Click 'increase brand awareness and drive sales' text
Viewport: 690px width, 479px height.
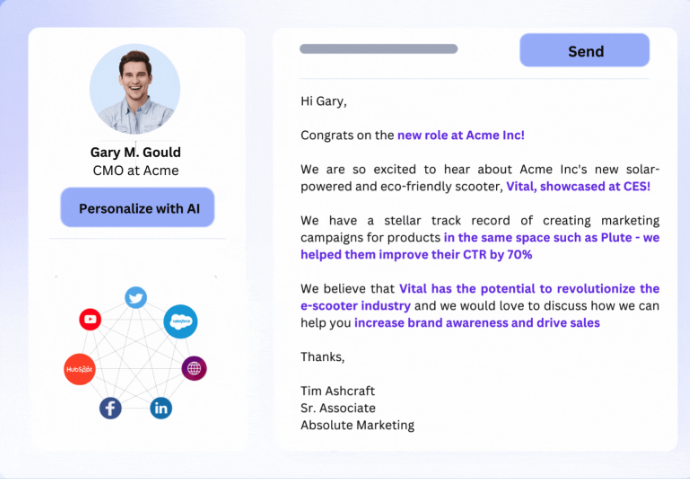pyautogui.click(x=477, y=323)
